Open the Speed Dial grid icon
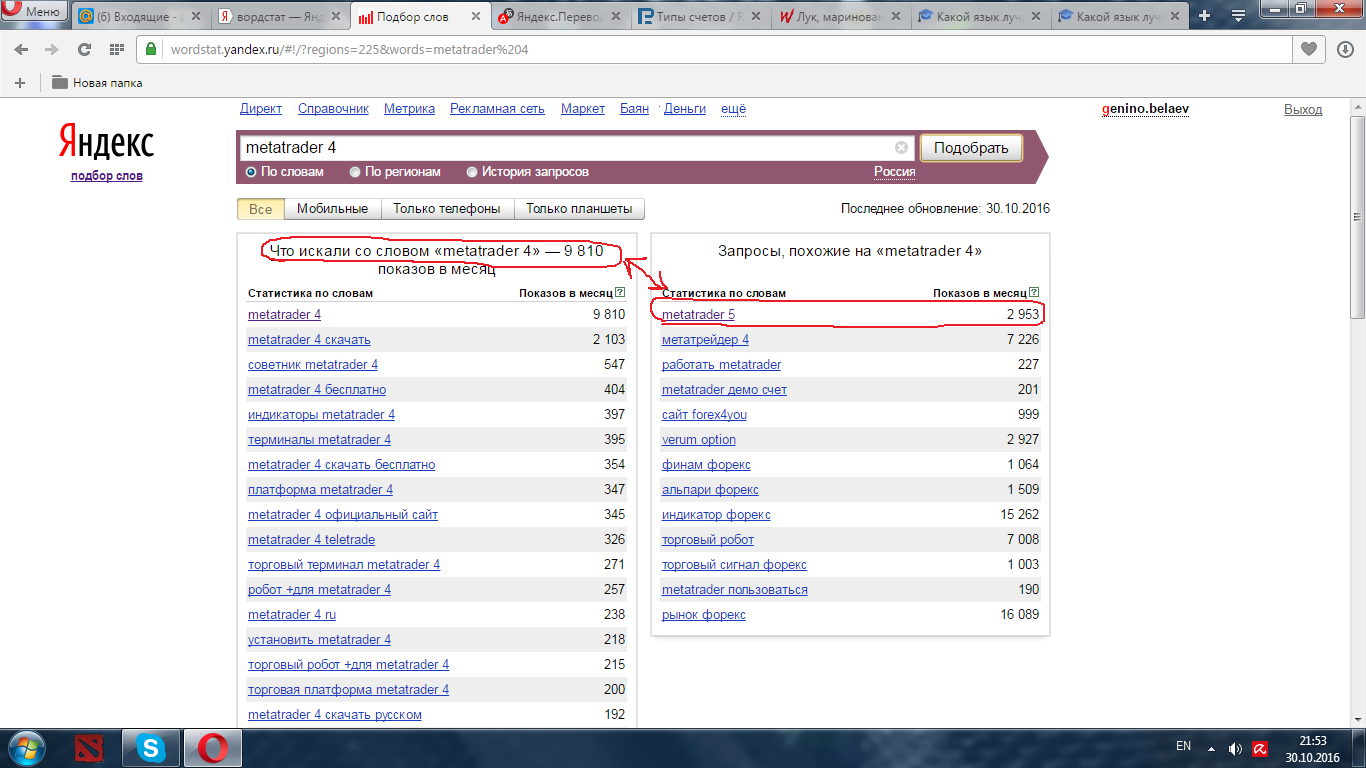 pos(117,49)
